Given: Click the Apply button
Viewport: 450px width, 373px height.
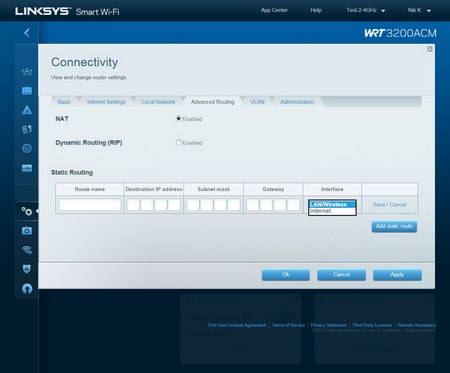Looking at the screenshot, I should point(397,275).
